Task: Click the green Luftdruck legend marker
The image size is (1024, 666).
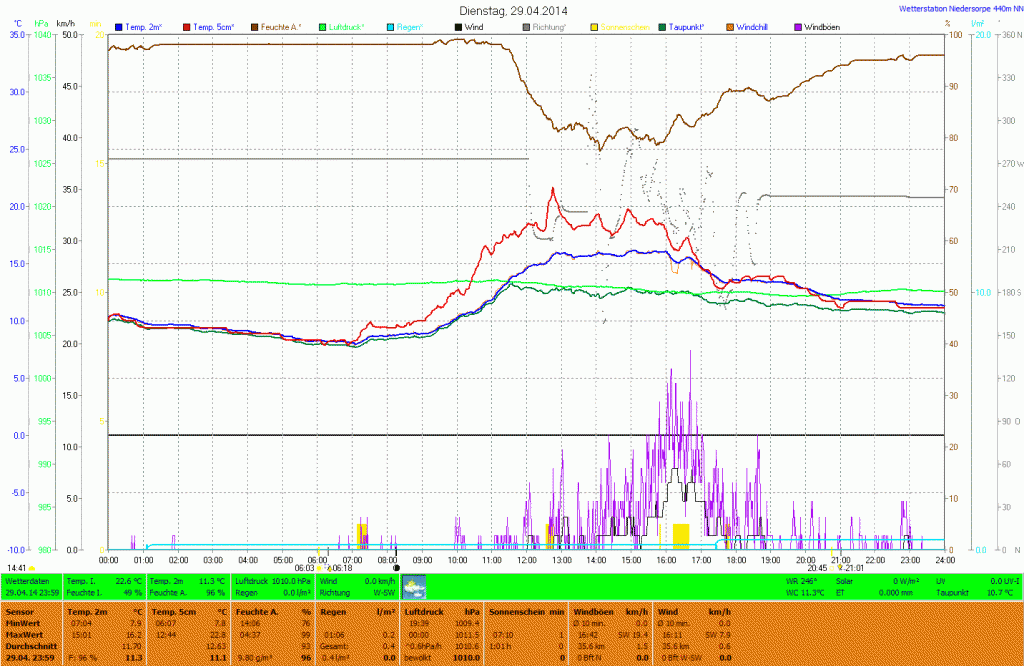Action: (x=323, y=26)
